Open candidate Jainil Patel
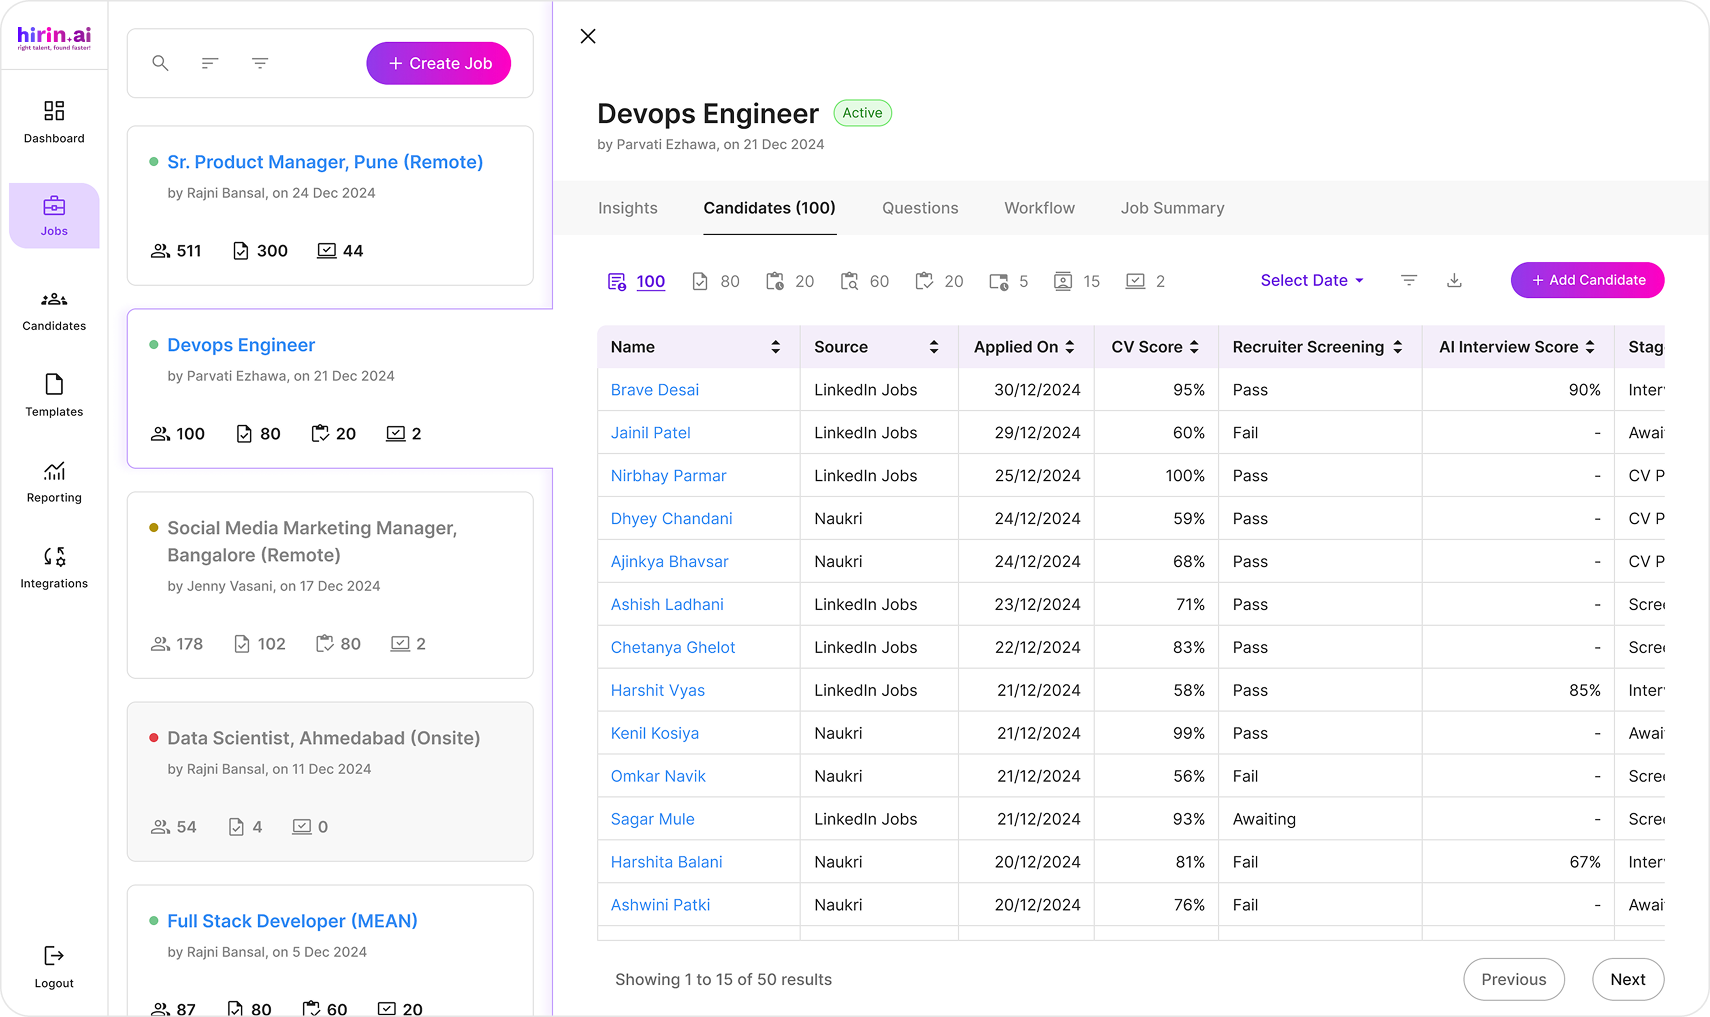Image resolution: width=1710 pixels, height=1017 pixels. coord(651,433)
